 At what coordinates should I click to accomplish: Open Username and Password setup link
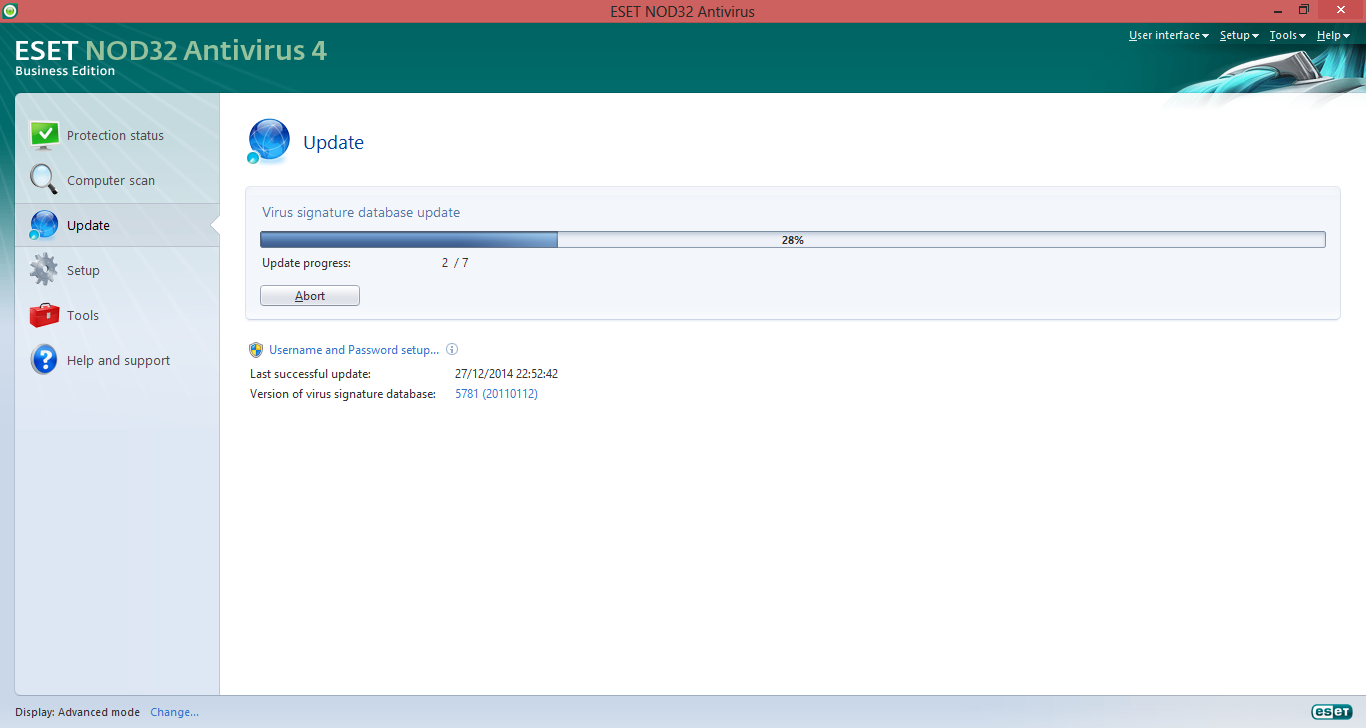tap(354, 350)
